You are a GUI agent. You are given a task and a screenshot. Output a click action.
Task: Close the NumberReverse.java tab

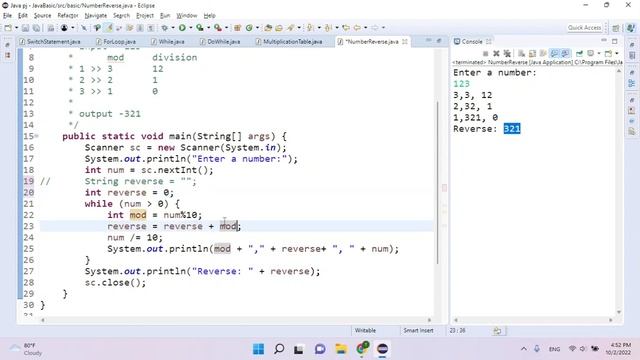pyautogui.click(x=405, y=42)
